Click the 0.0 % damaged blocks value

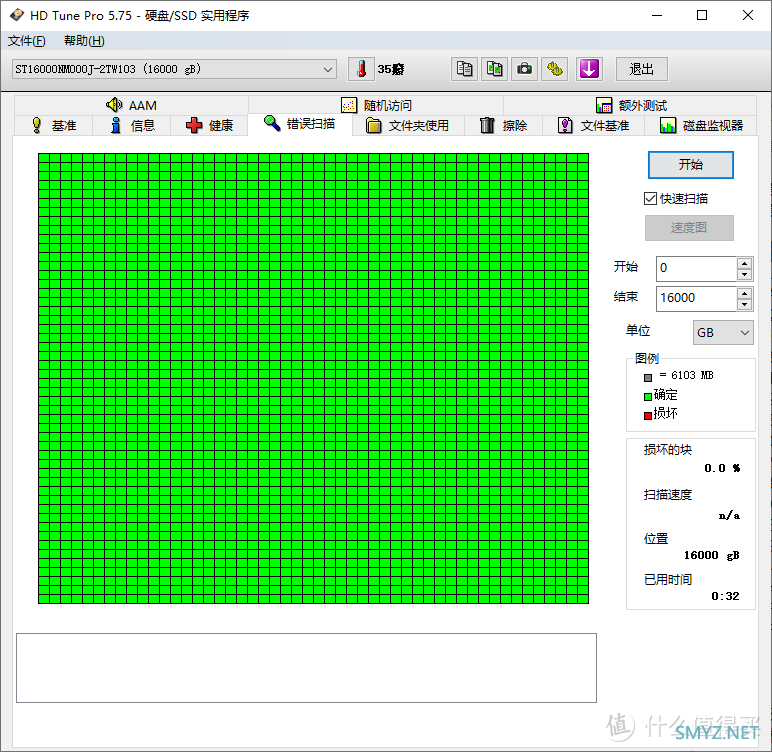(722, 468)
